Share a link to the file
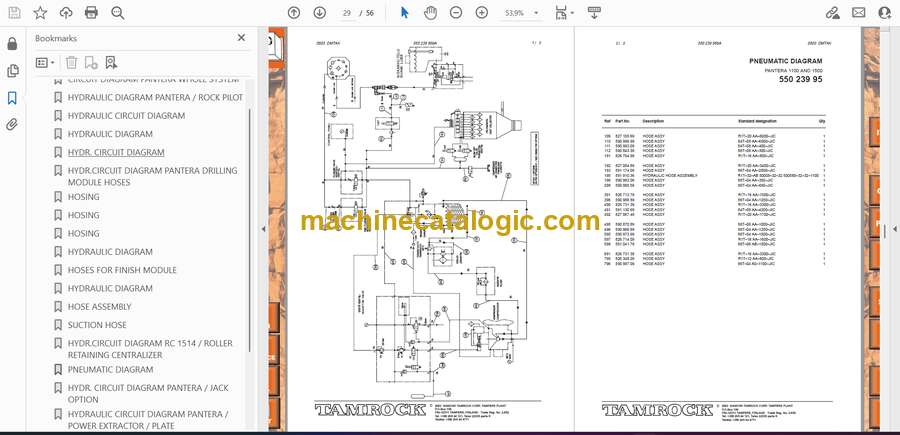900x435 pixels. [x=833, y=13]
